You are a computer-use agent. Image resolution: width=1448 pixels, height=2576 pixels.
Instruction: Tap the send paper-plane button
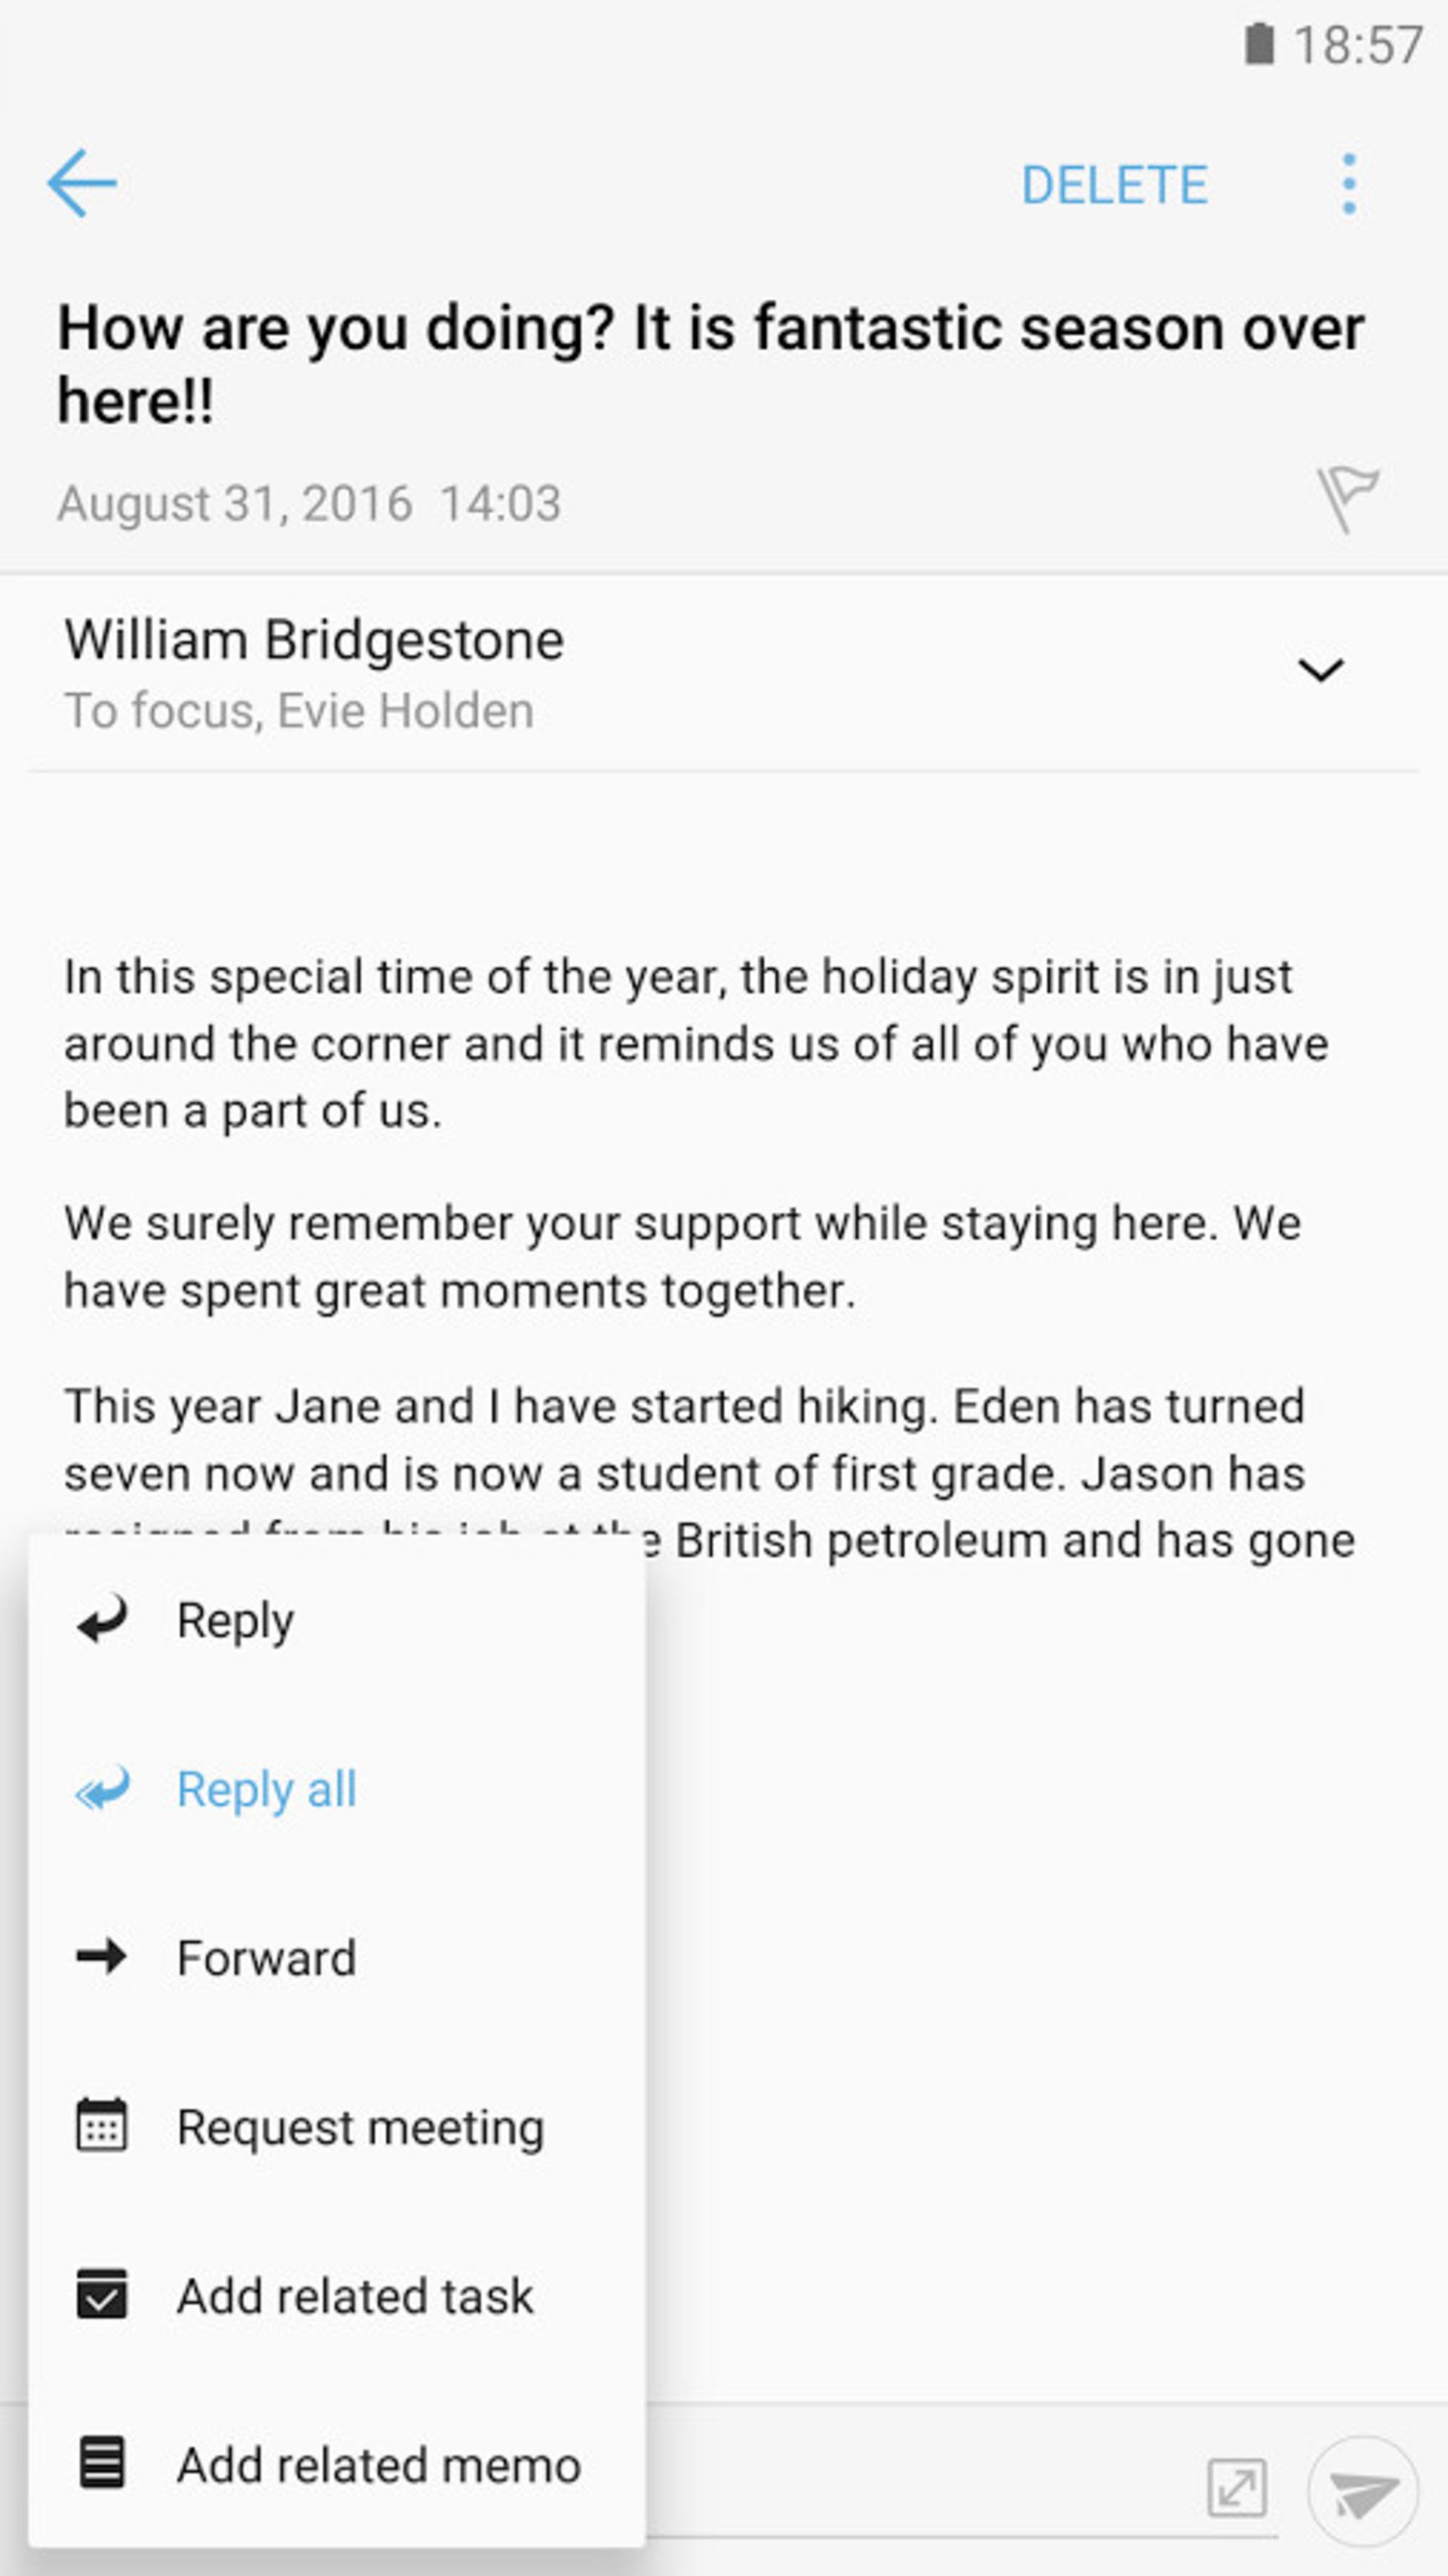tap(1362, 2491)
